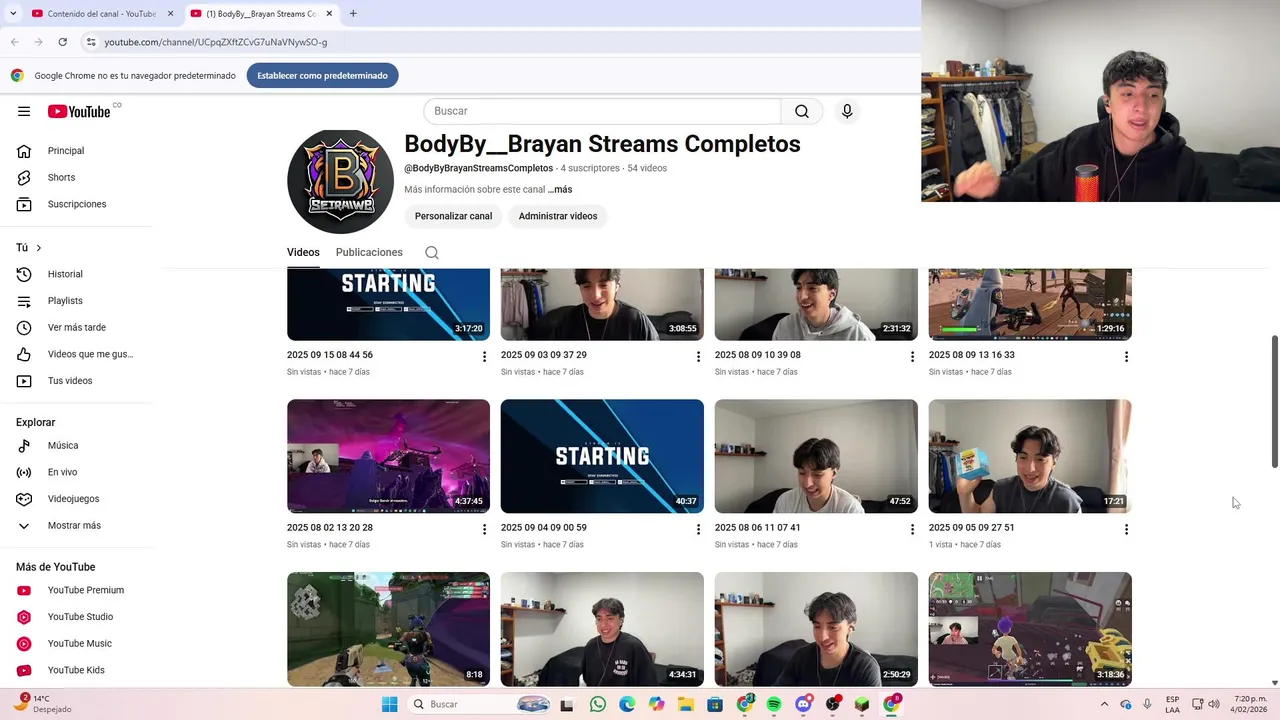The height and width of the screenshot is (720, 1280).
Task: Open Suscripciones in the sidebar
Action: coord(78,204)
